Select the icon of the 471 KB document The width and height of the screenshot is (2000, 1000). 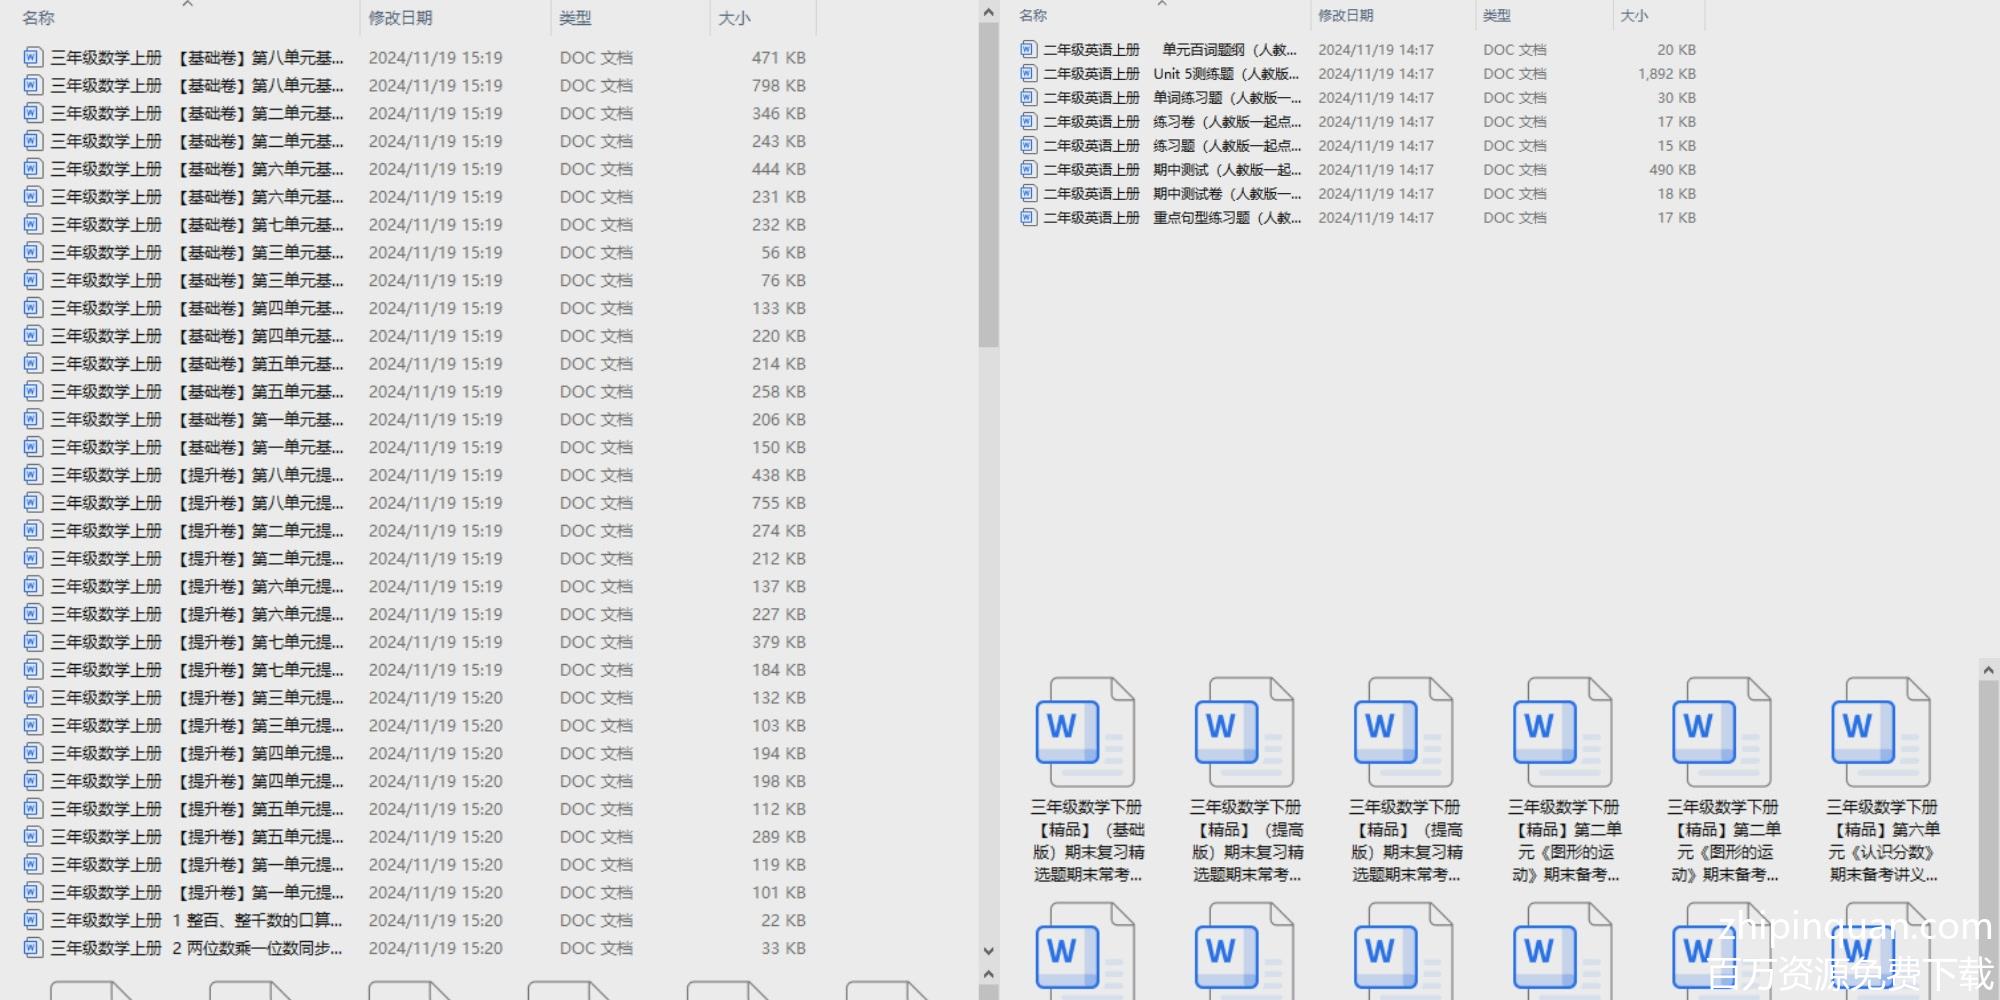tap(33, 58)
